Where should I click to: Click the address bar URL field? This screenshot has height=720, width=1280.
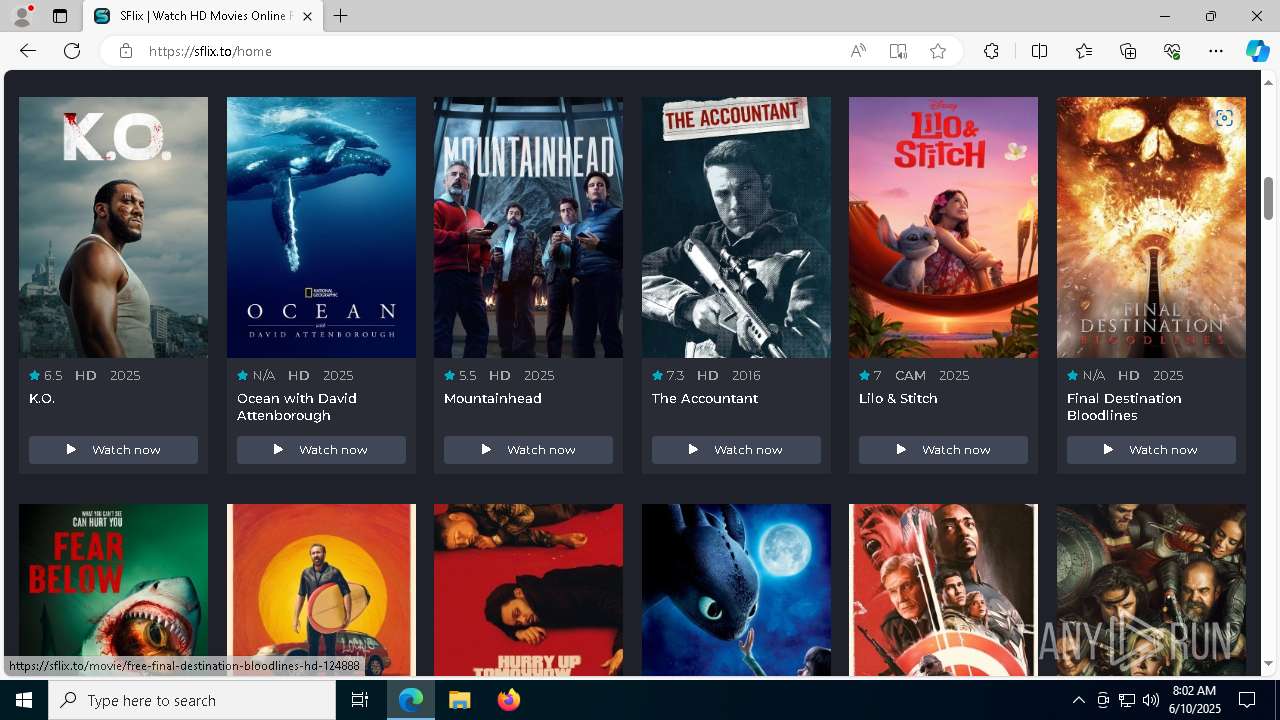click(x=490, y=51)
